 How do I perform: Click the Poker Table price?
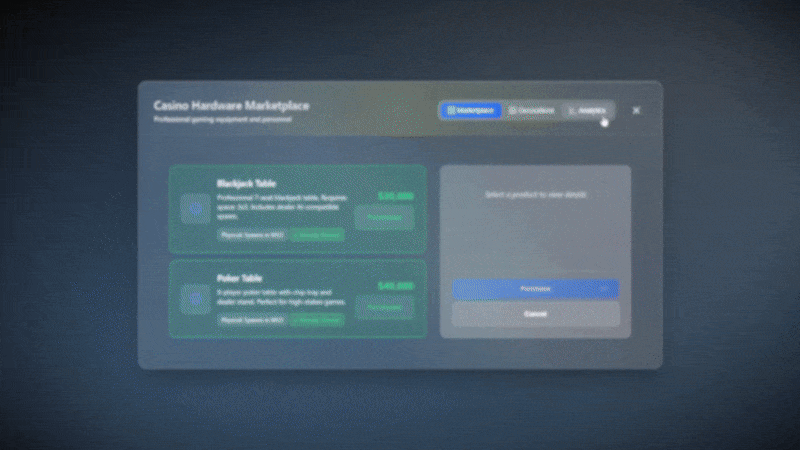point(396,286)
